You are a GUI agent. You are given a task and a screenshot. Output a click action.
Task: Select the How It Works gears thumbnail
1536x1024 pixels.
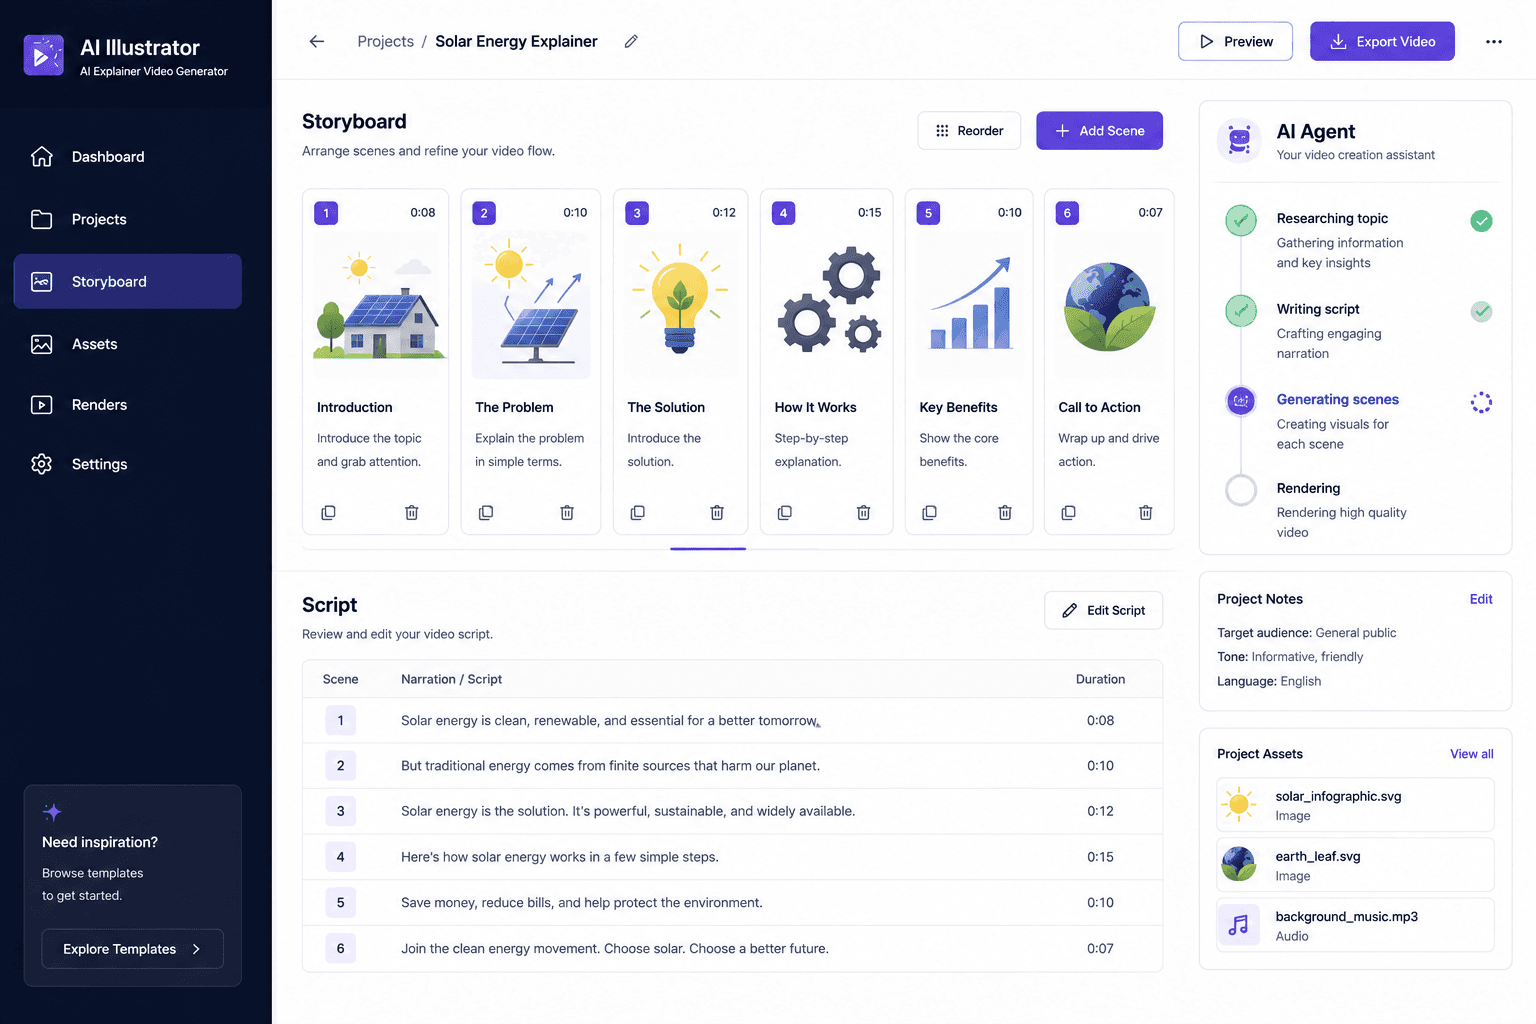[827, 305]
